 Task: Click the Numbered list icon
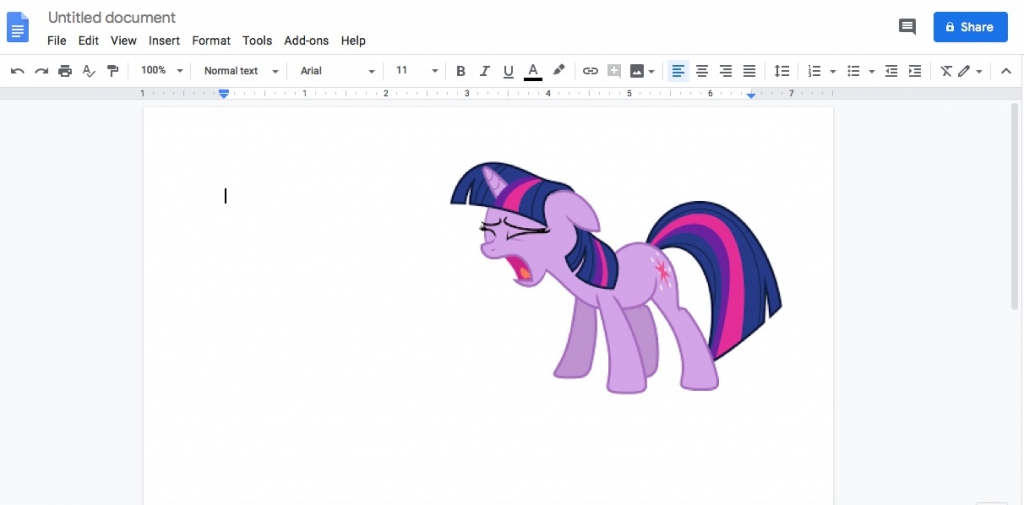[814, 71]
